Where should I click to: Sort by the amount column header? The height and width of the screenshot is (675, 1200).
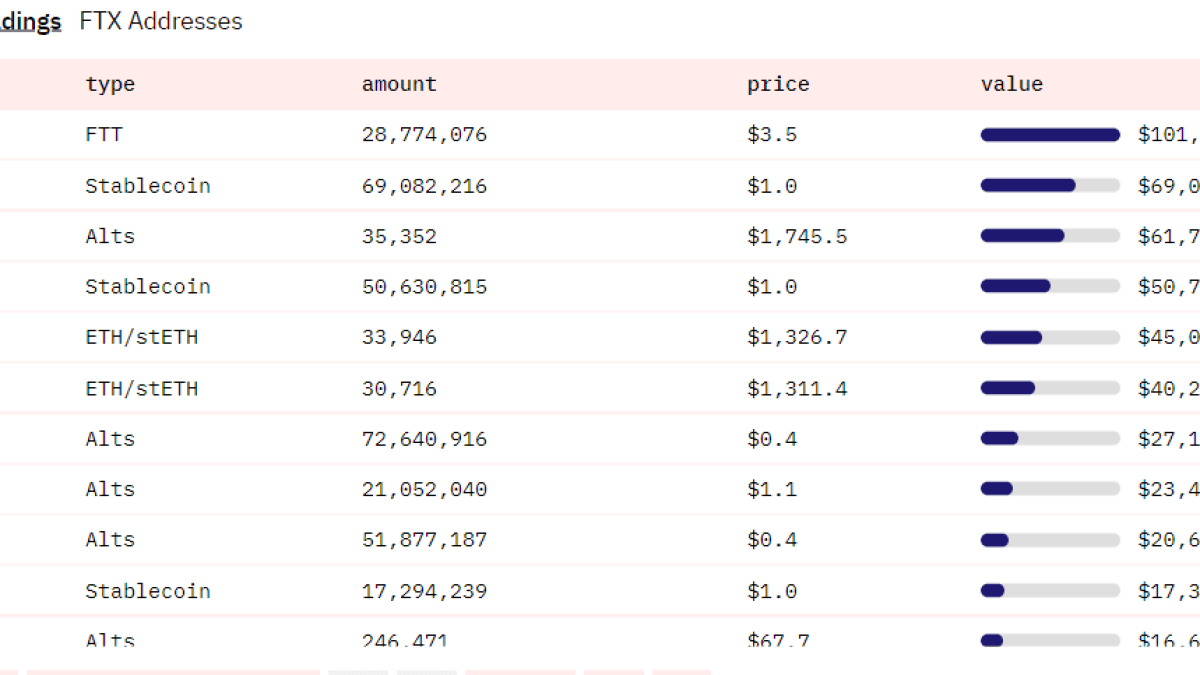click(399, 84)
